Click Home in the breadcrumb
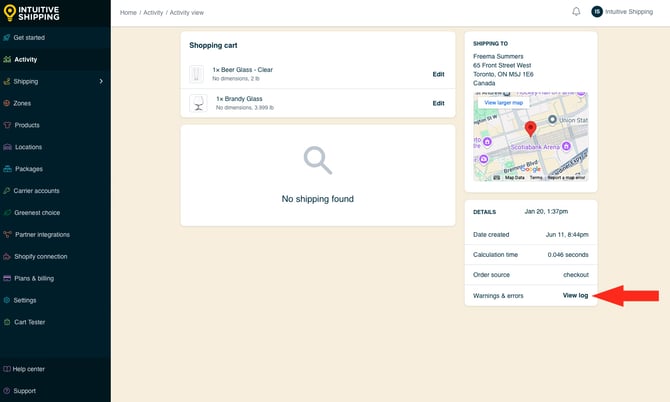 tap(128, 13)
